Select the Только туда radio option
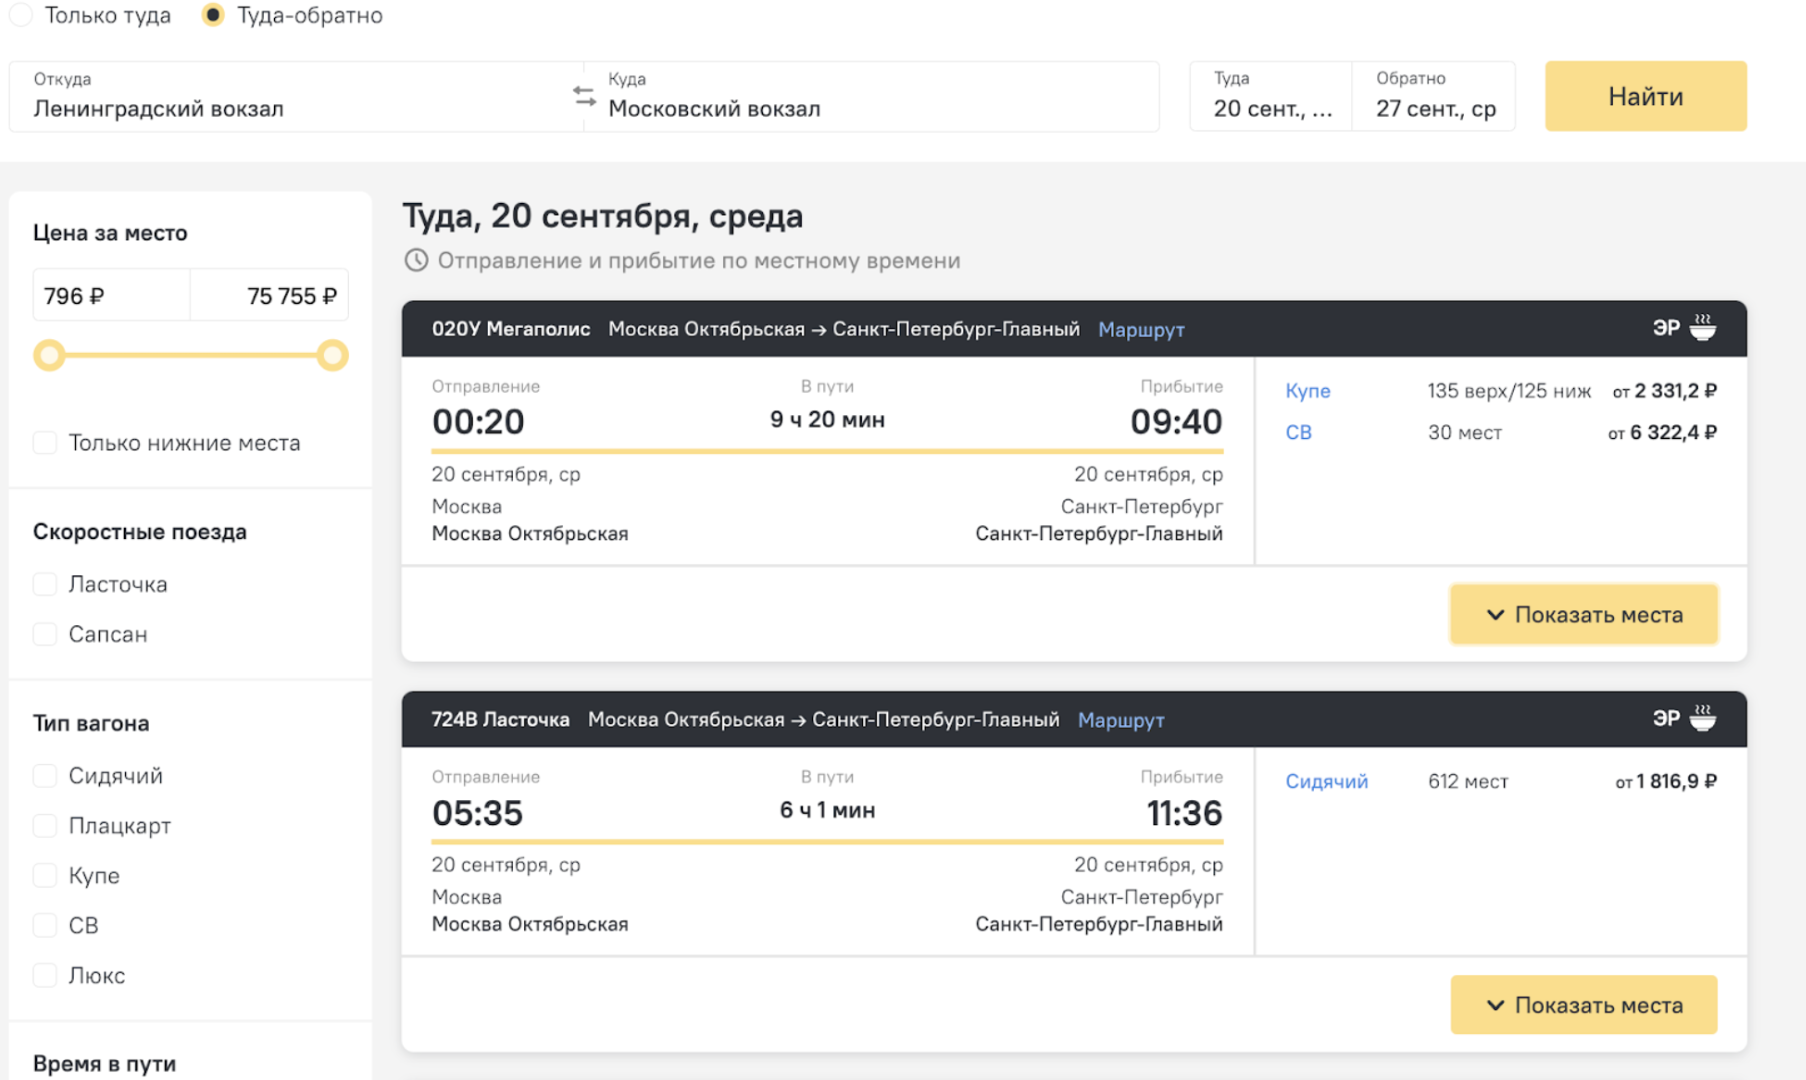The width and height of the screenshot is (1806, 1080). 22,15
